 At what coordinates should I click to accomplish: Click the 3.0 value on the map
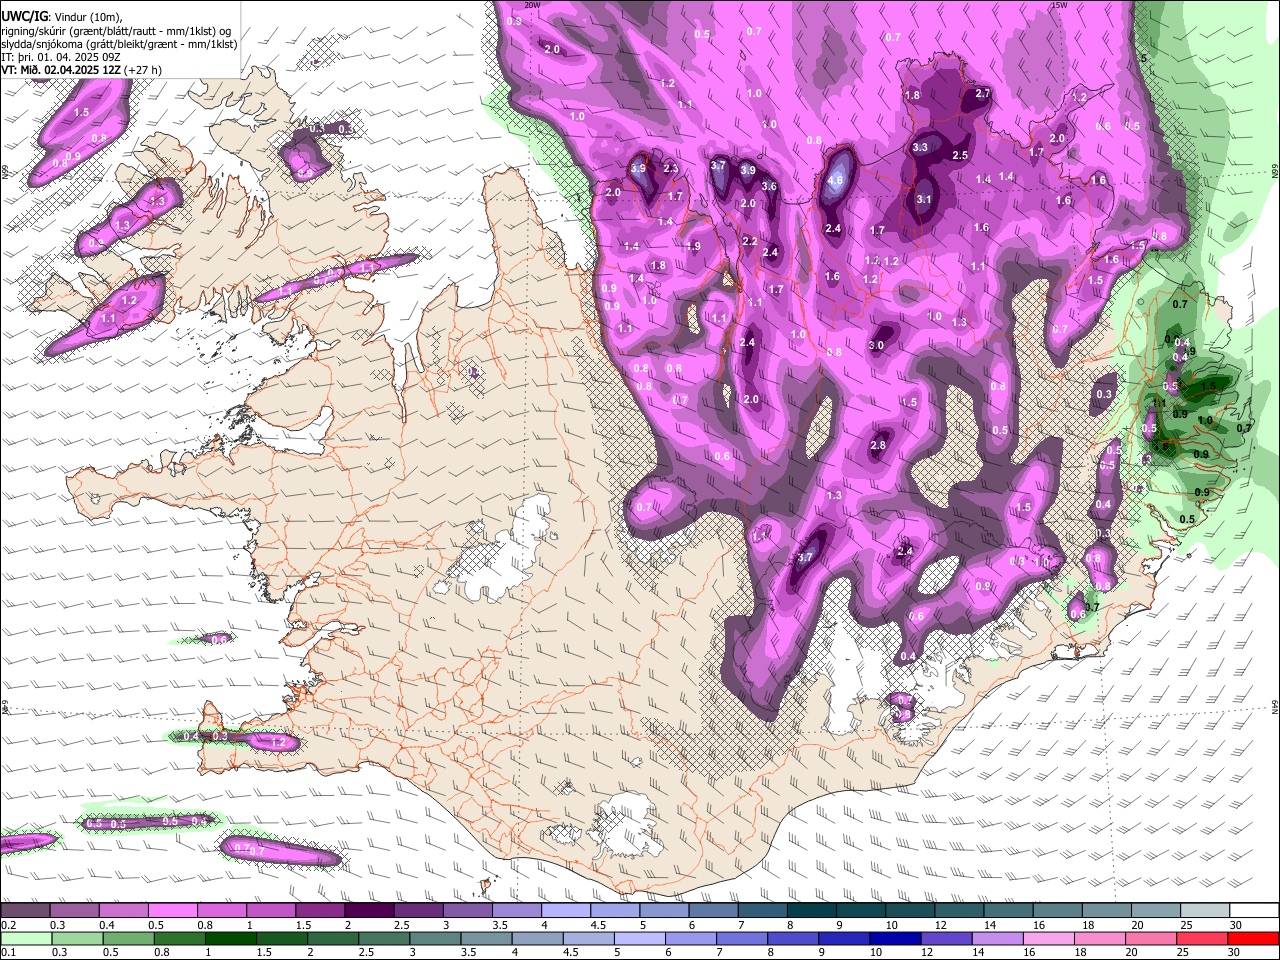[x=876, y=345]
